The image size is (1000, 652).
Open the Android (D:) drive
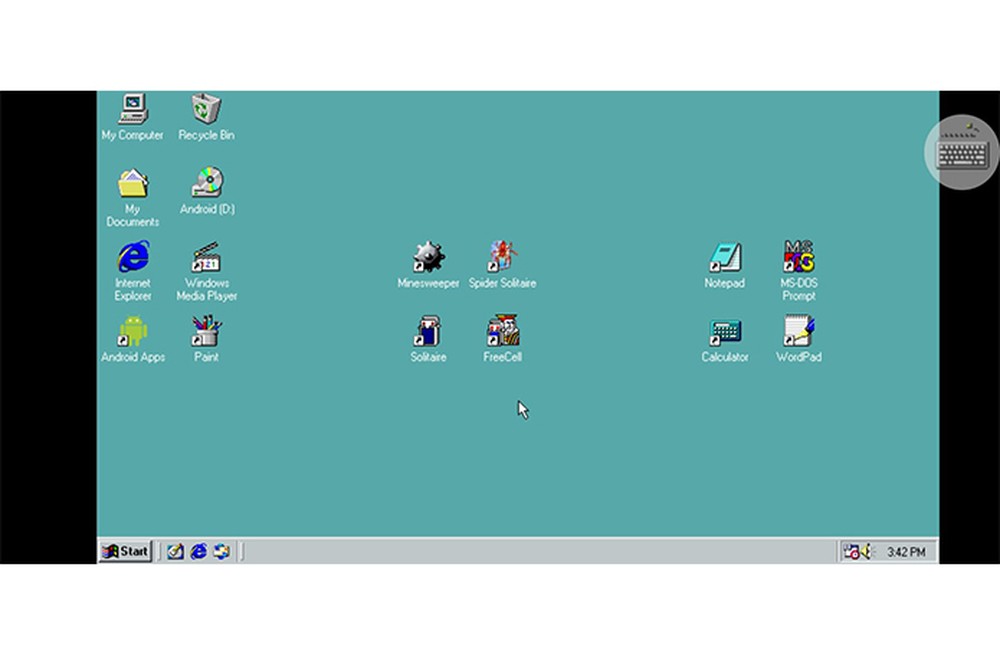(205, 183)
